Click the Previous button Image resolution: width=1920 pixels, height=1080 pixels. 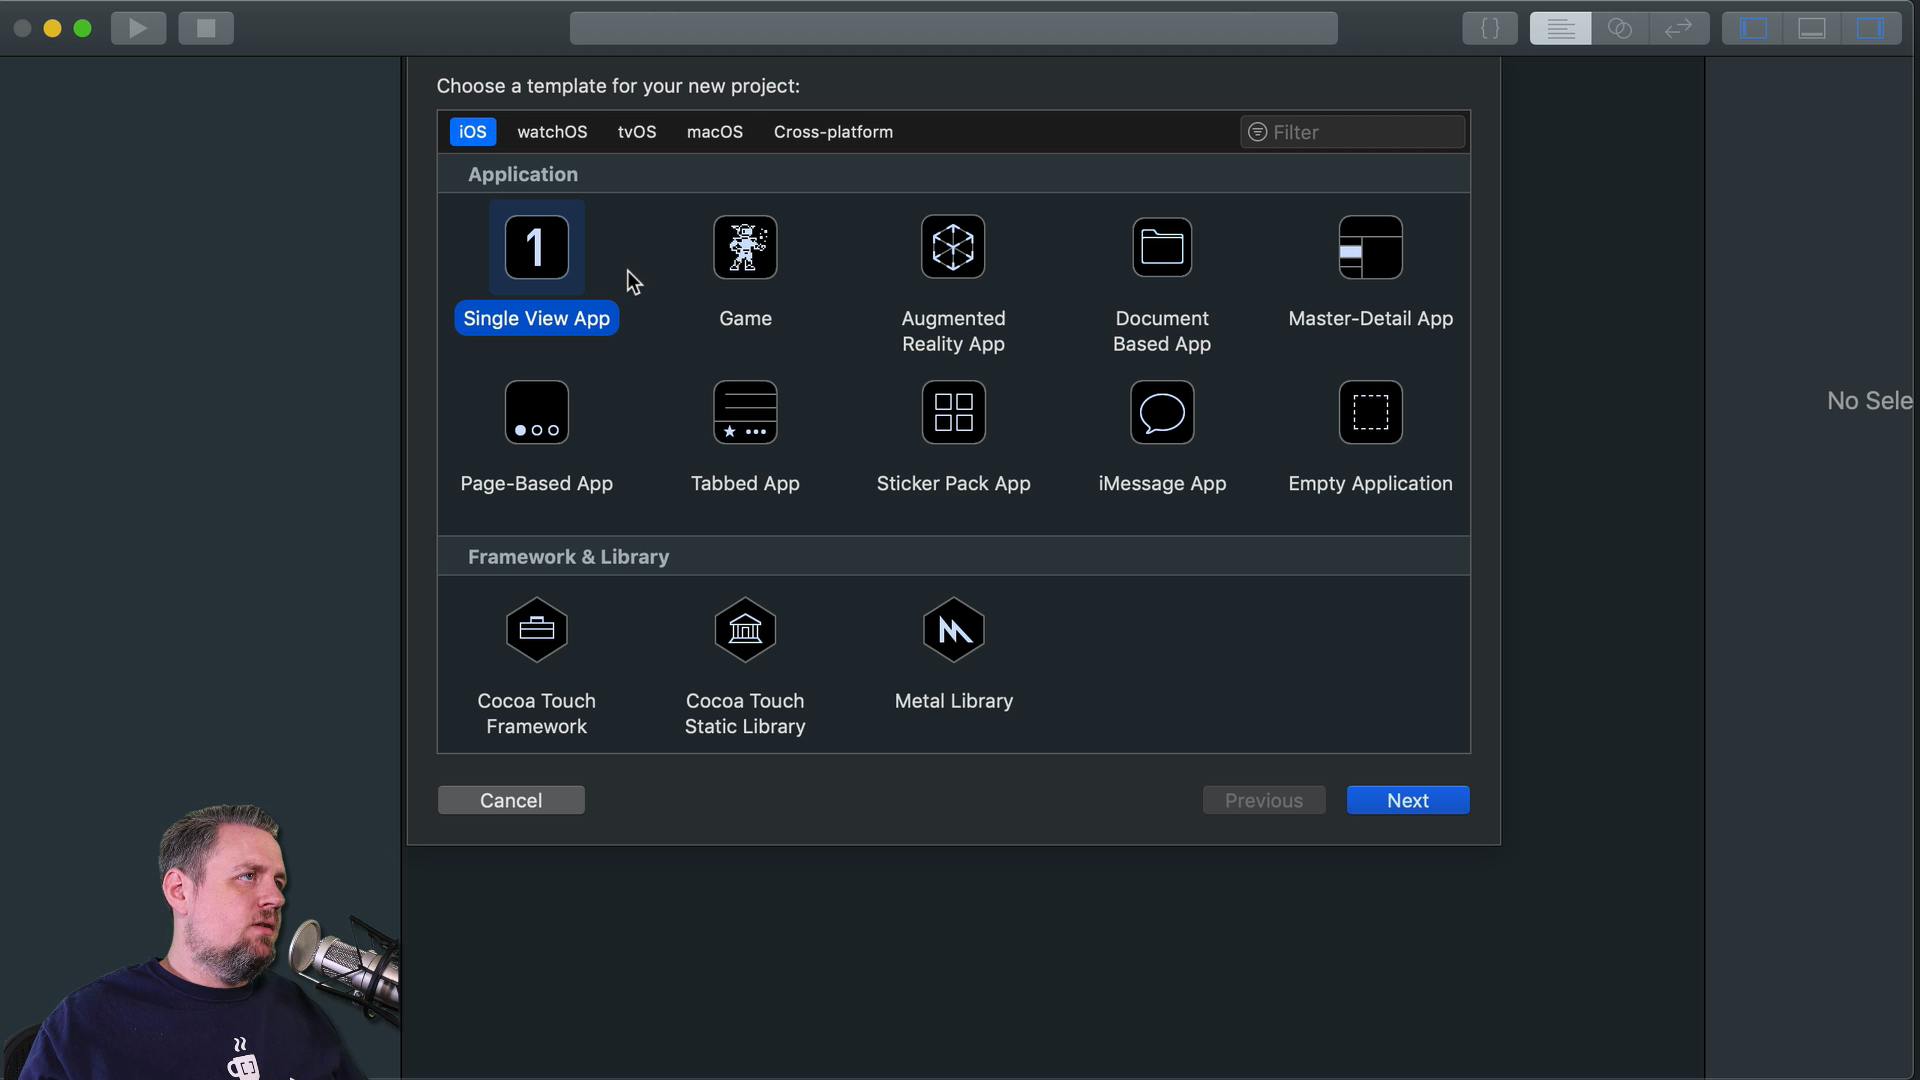(1264, 800)
